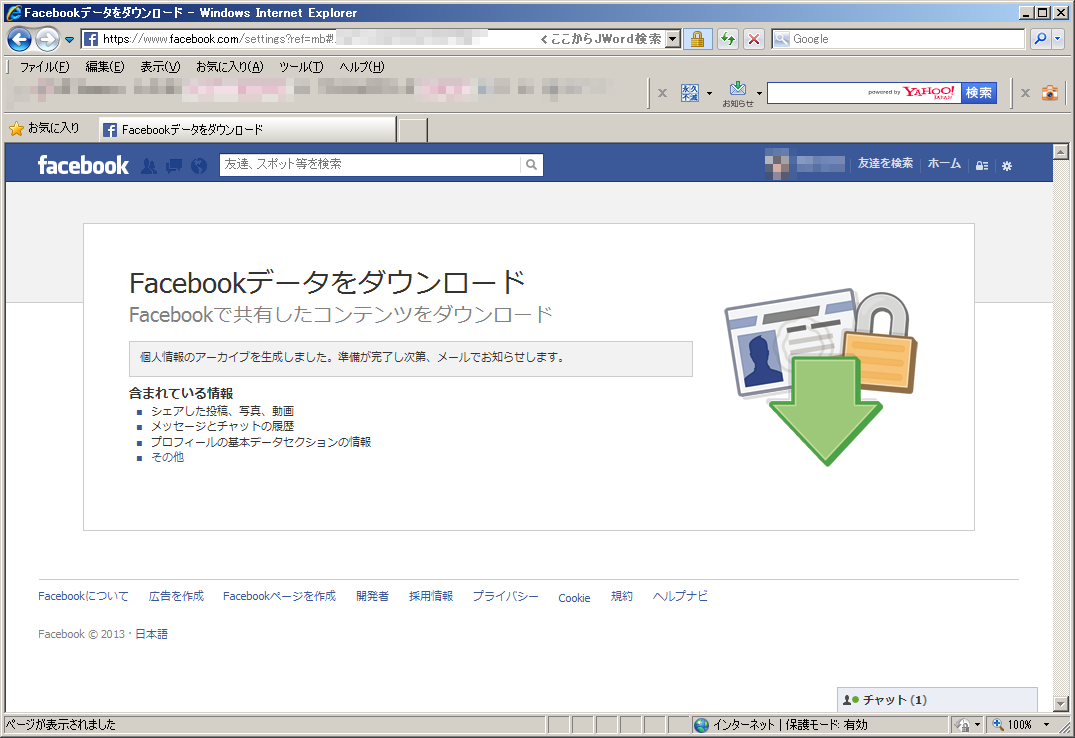Expand the security shield dropdown arrow
1075x738 pixels.
click(977, 724)
